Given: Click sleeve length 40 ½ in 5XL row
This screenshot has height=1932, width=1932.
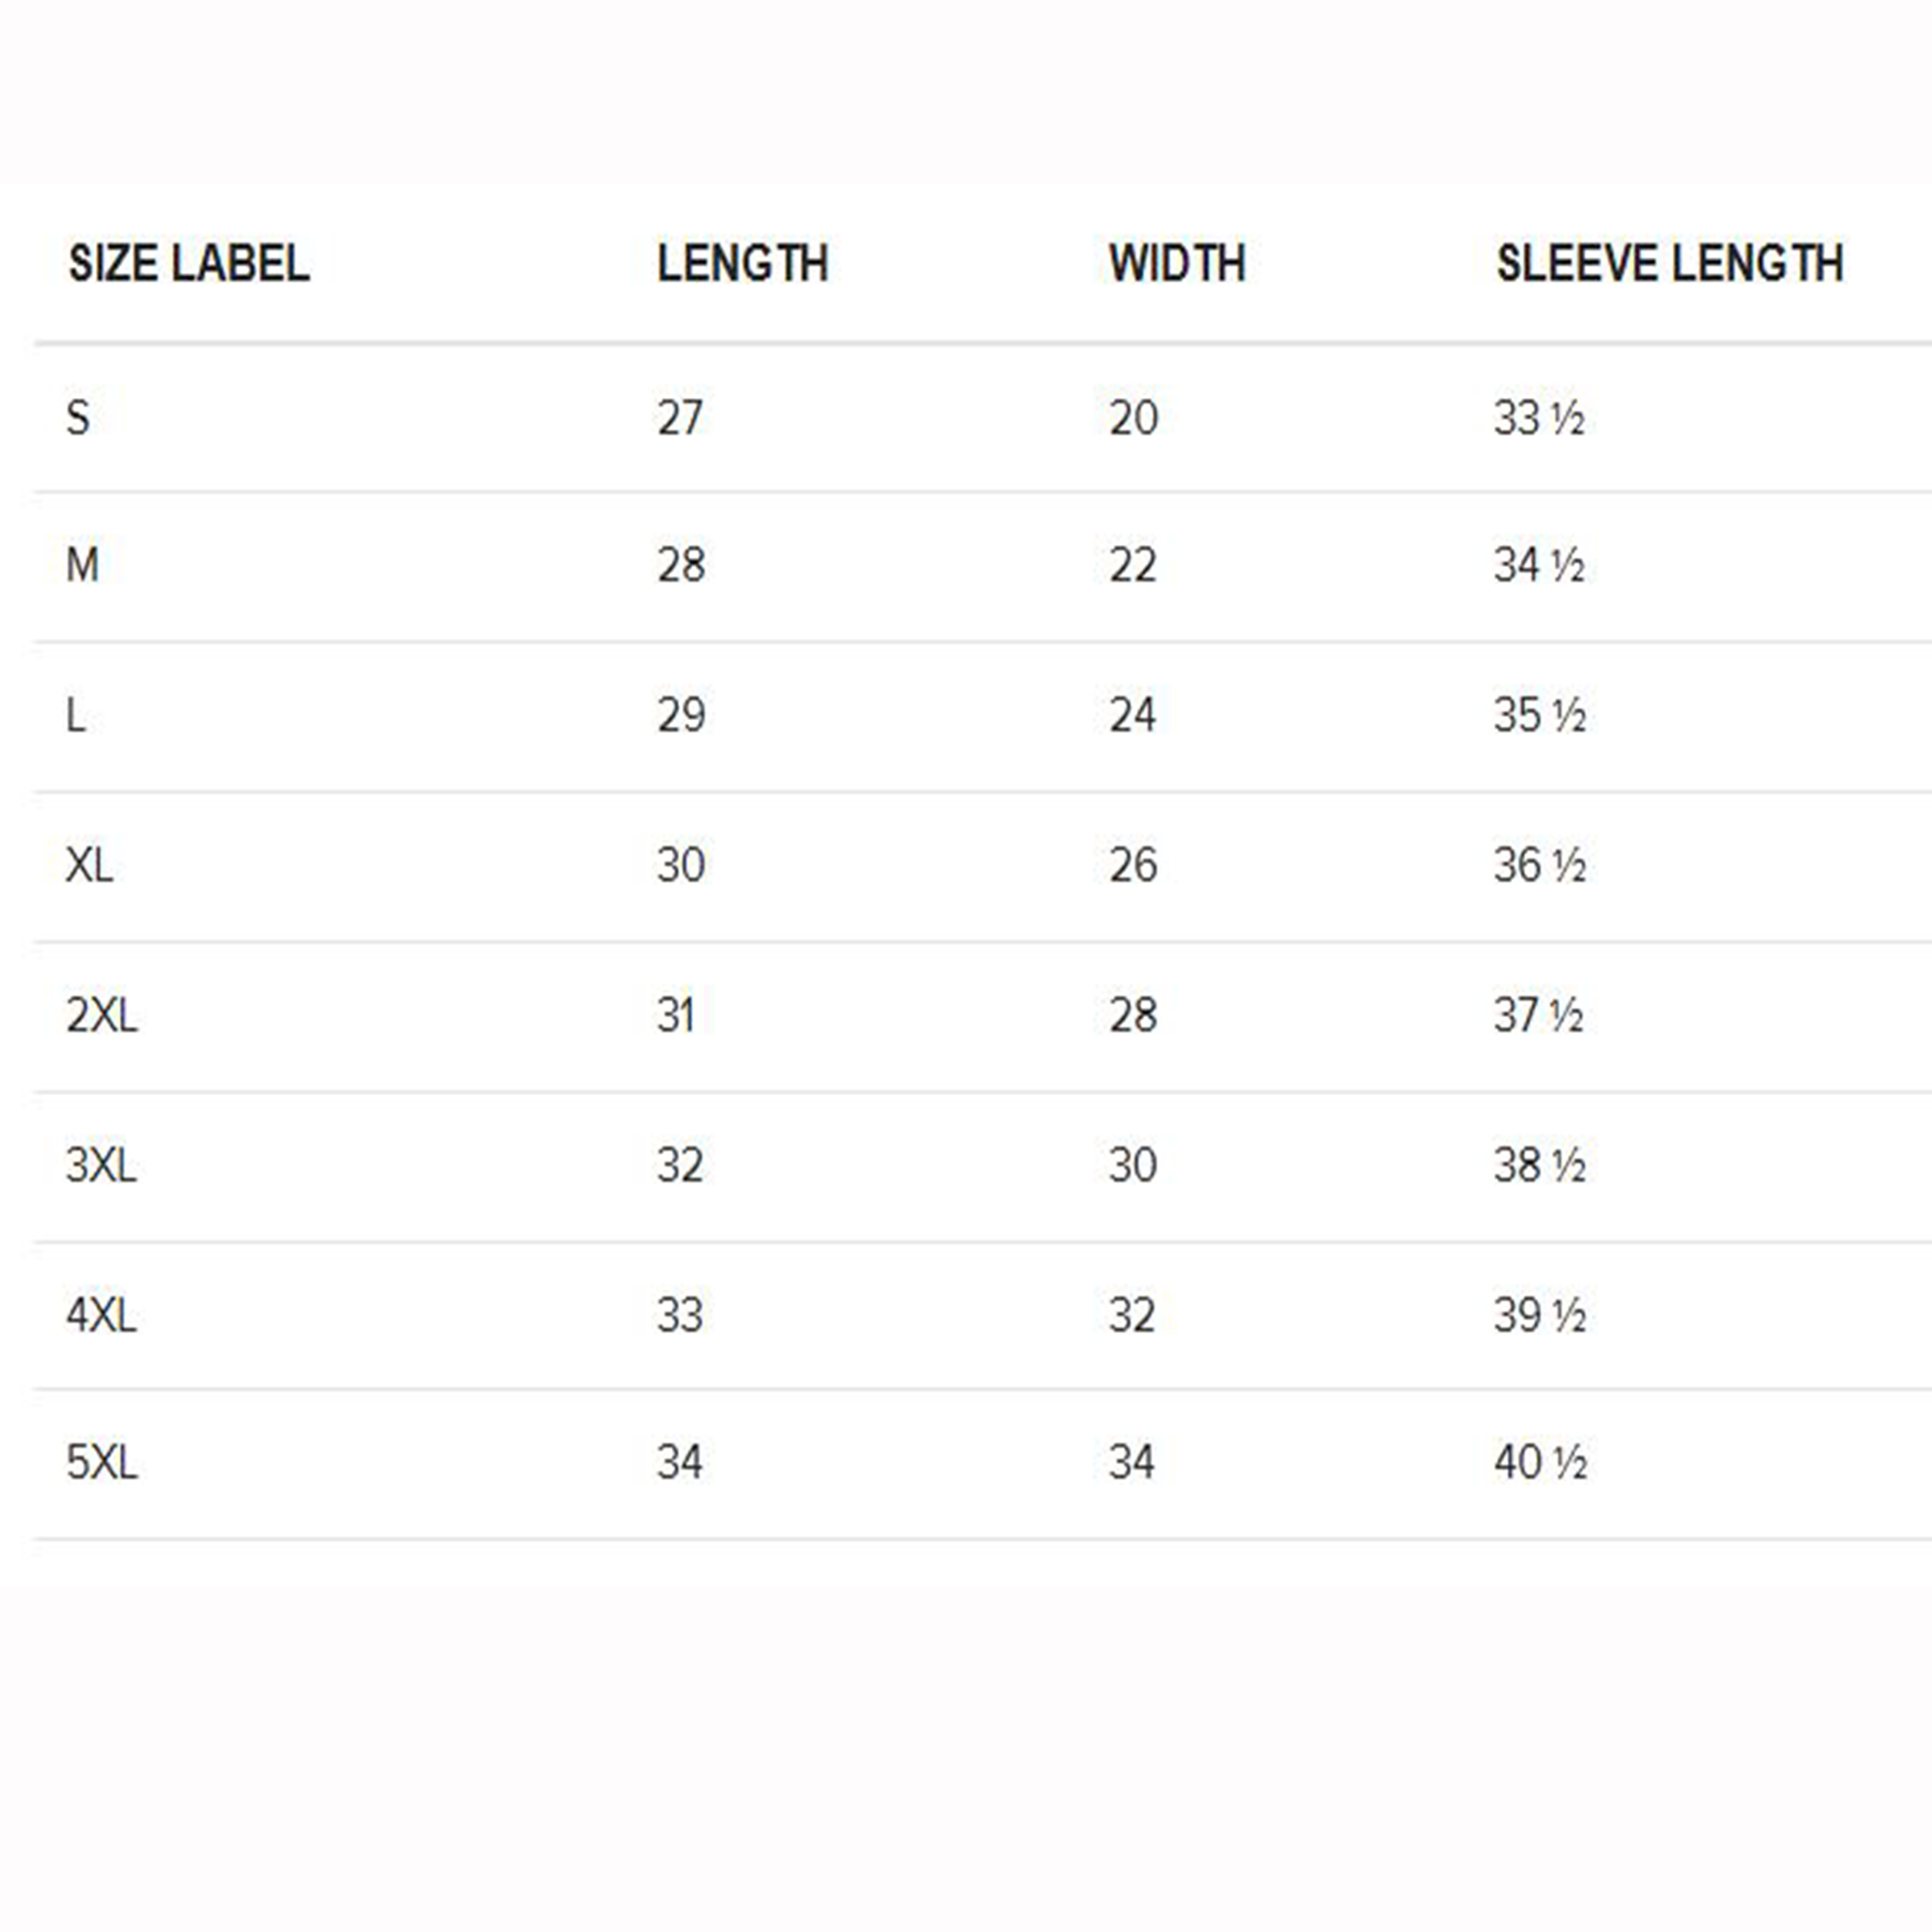Looking at the screenshot, I should [x=1540, y=1462].
